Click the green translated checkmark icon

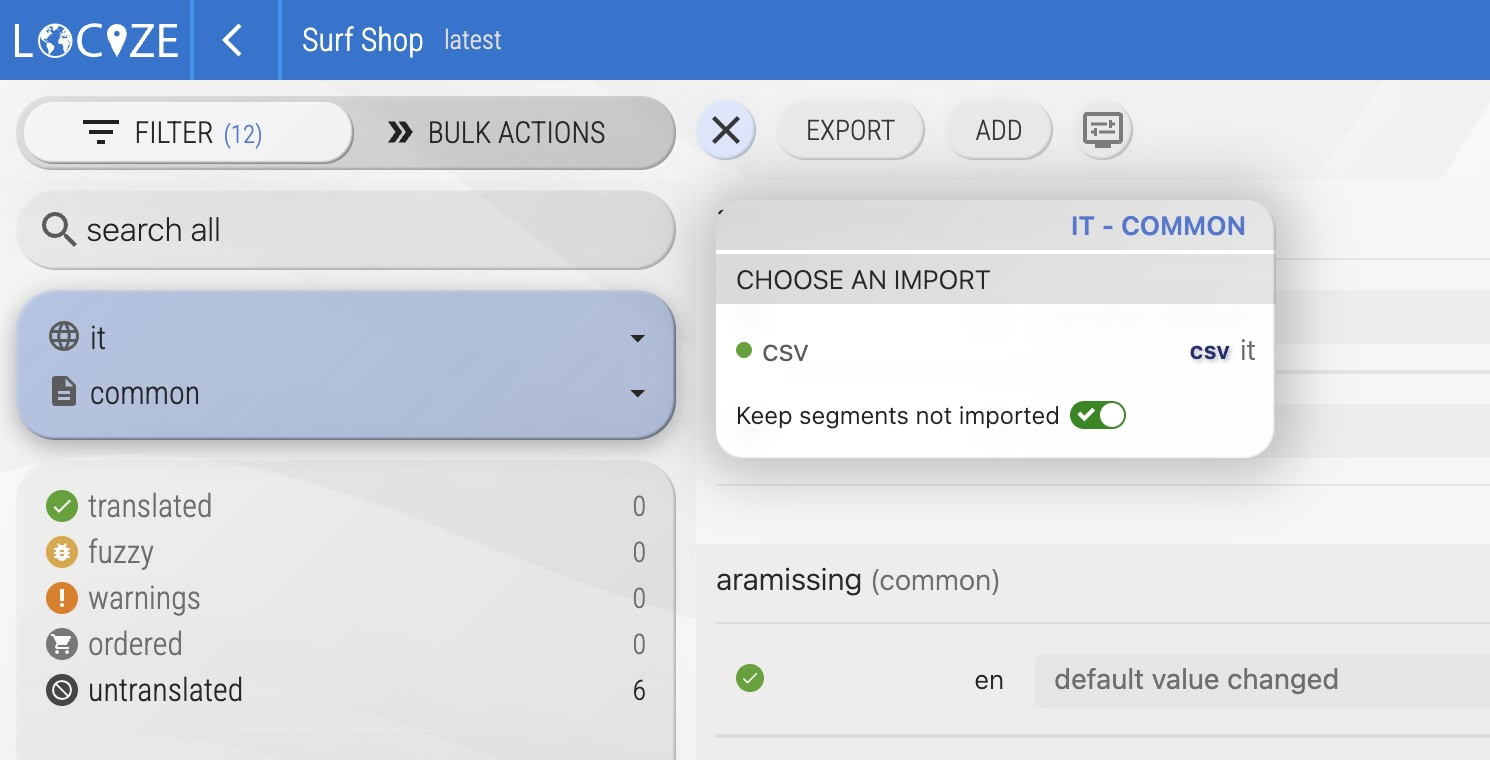[62, 506]
